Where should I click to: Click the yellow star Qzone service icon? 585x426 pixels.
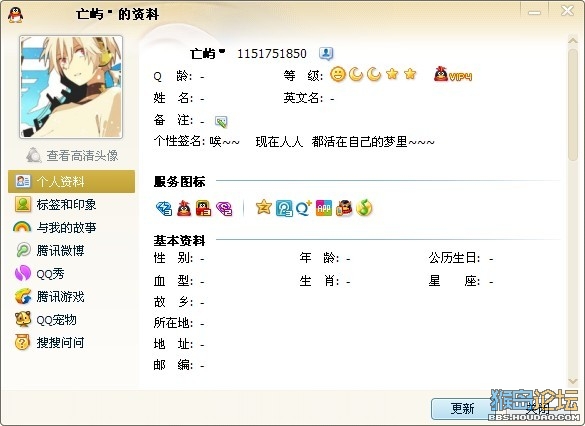(x=263, y=207)
